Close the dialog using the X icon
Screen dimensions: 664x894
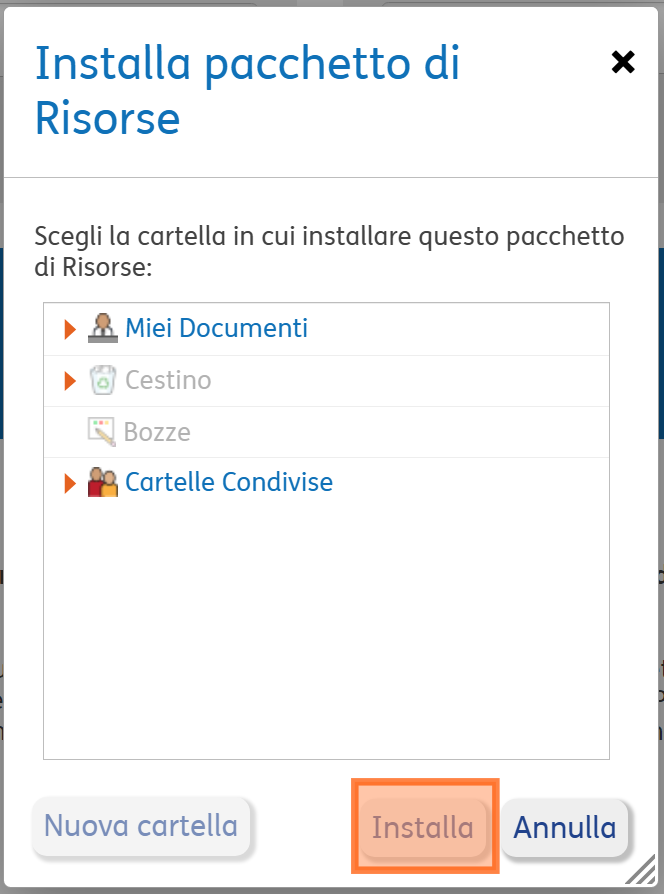623,61
